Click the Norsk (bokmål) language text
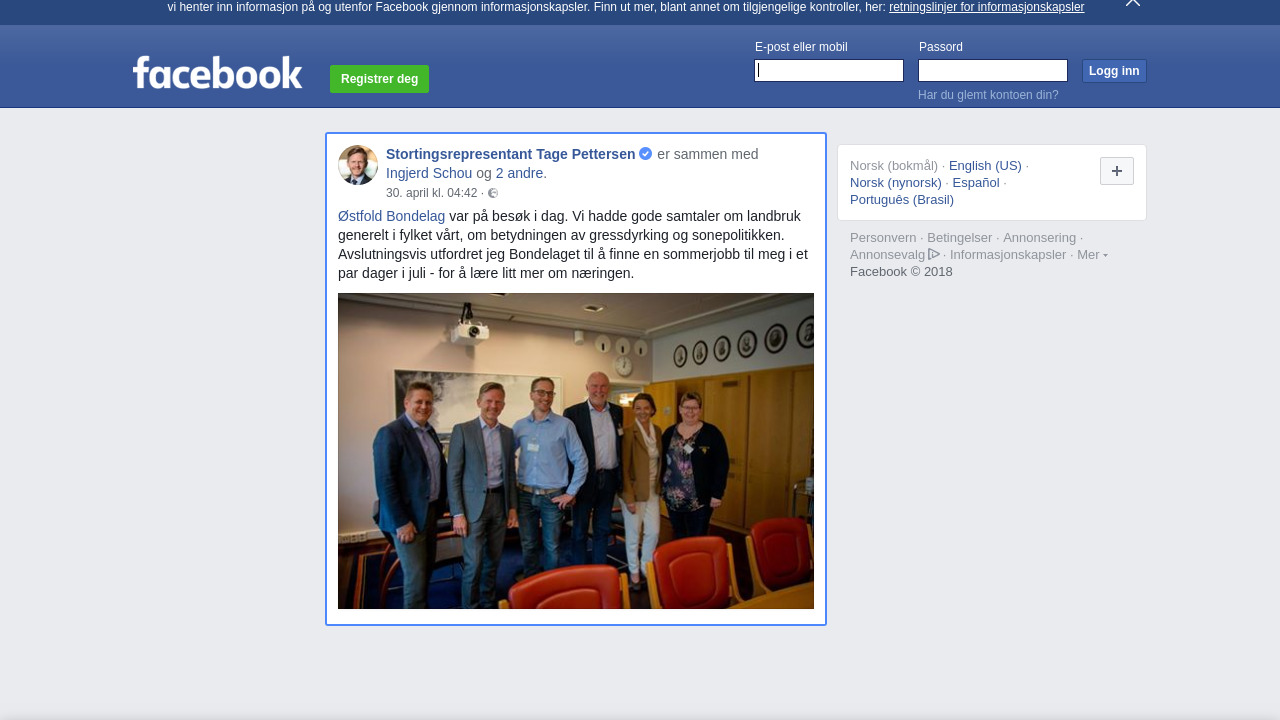Screen dimensions: 1280x720 point(894,166)
